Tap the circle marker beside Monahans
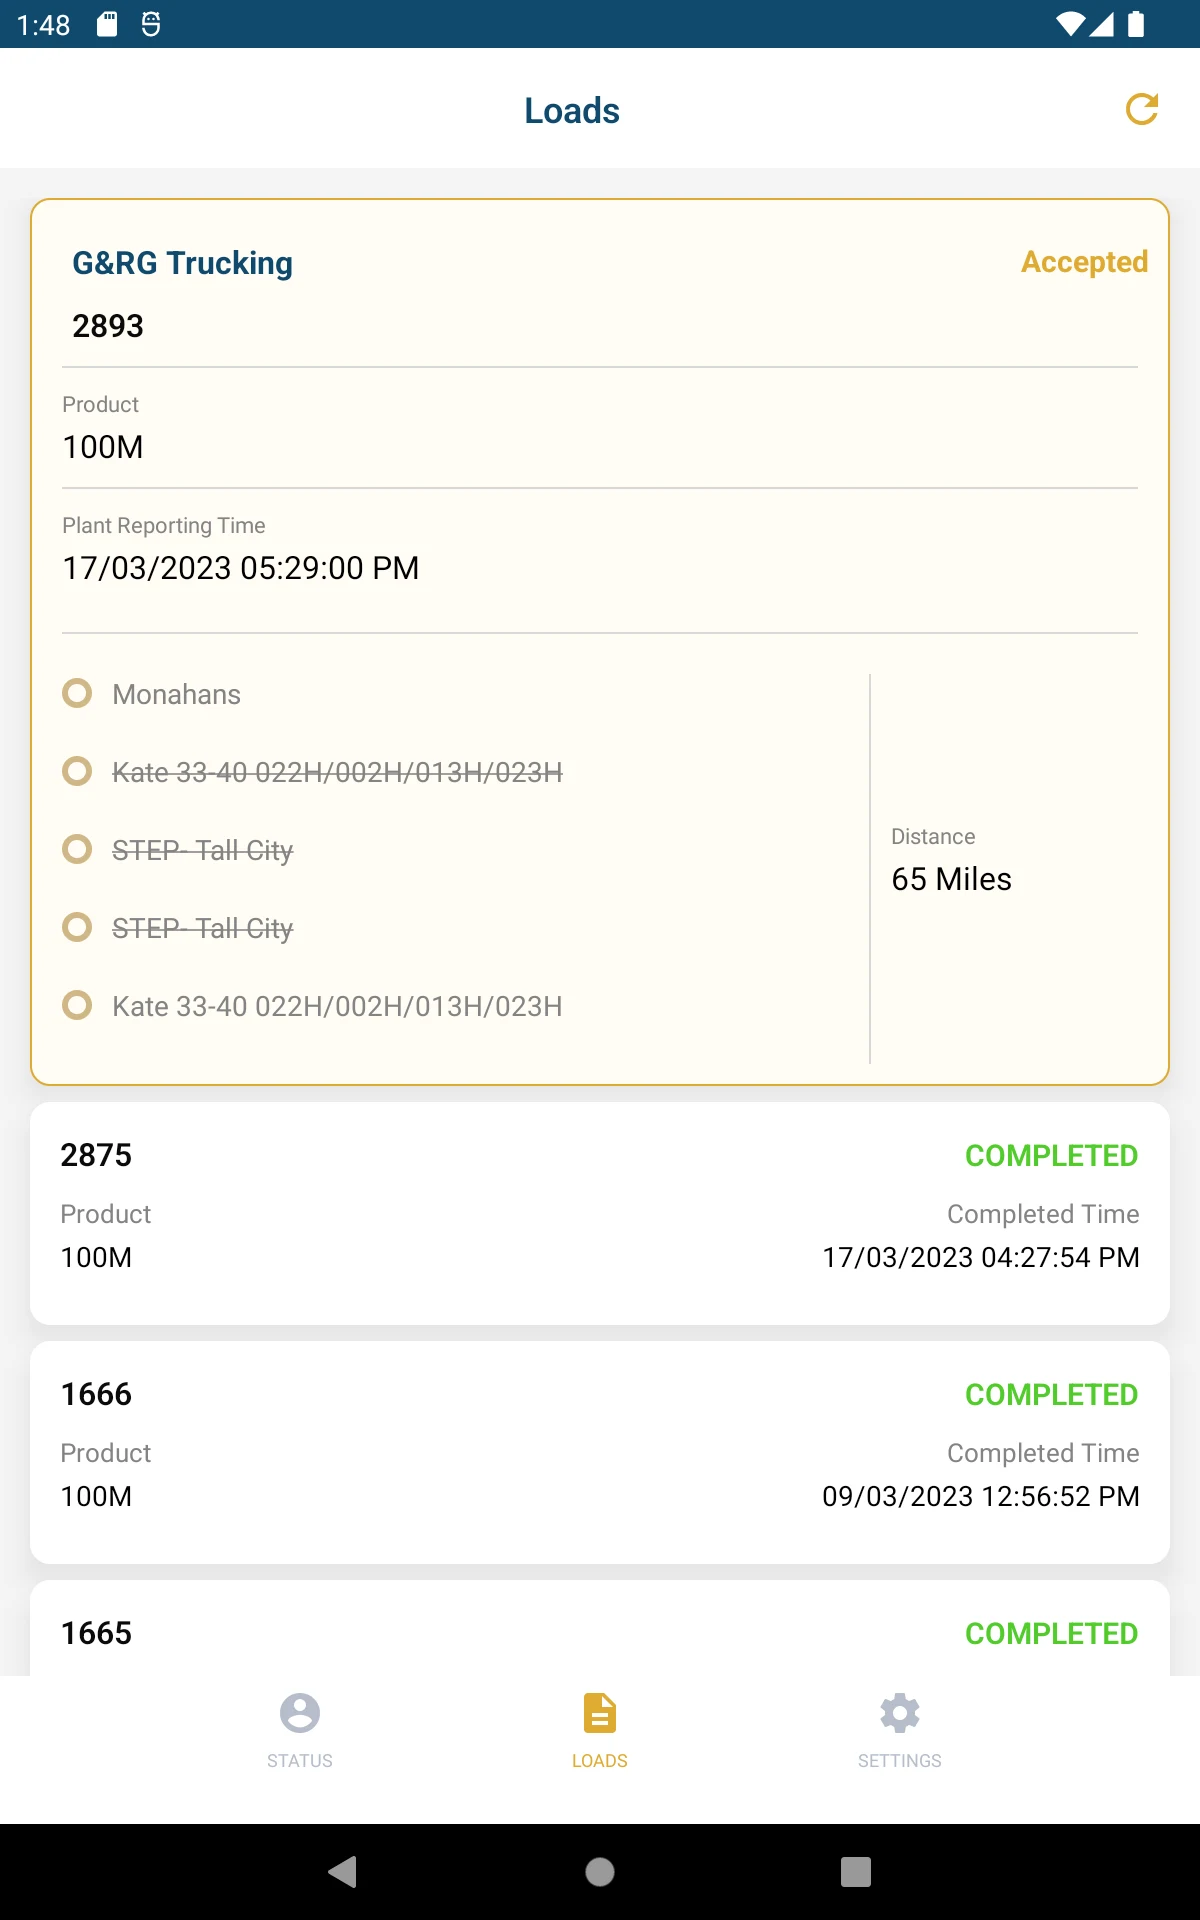1200x1920 pixels. (77, 693)
